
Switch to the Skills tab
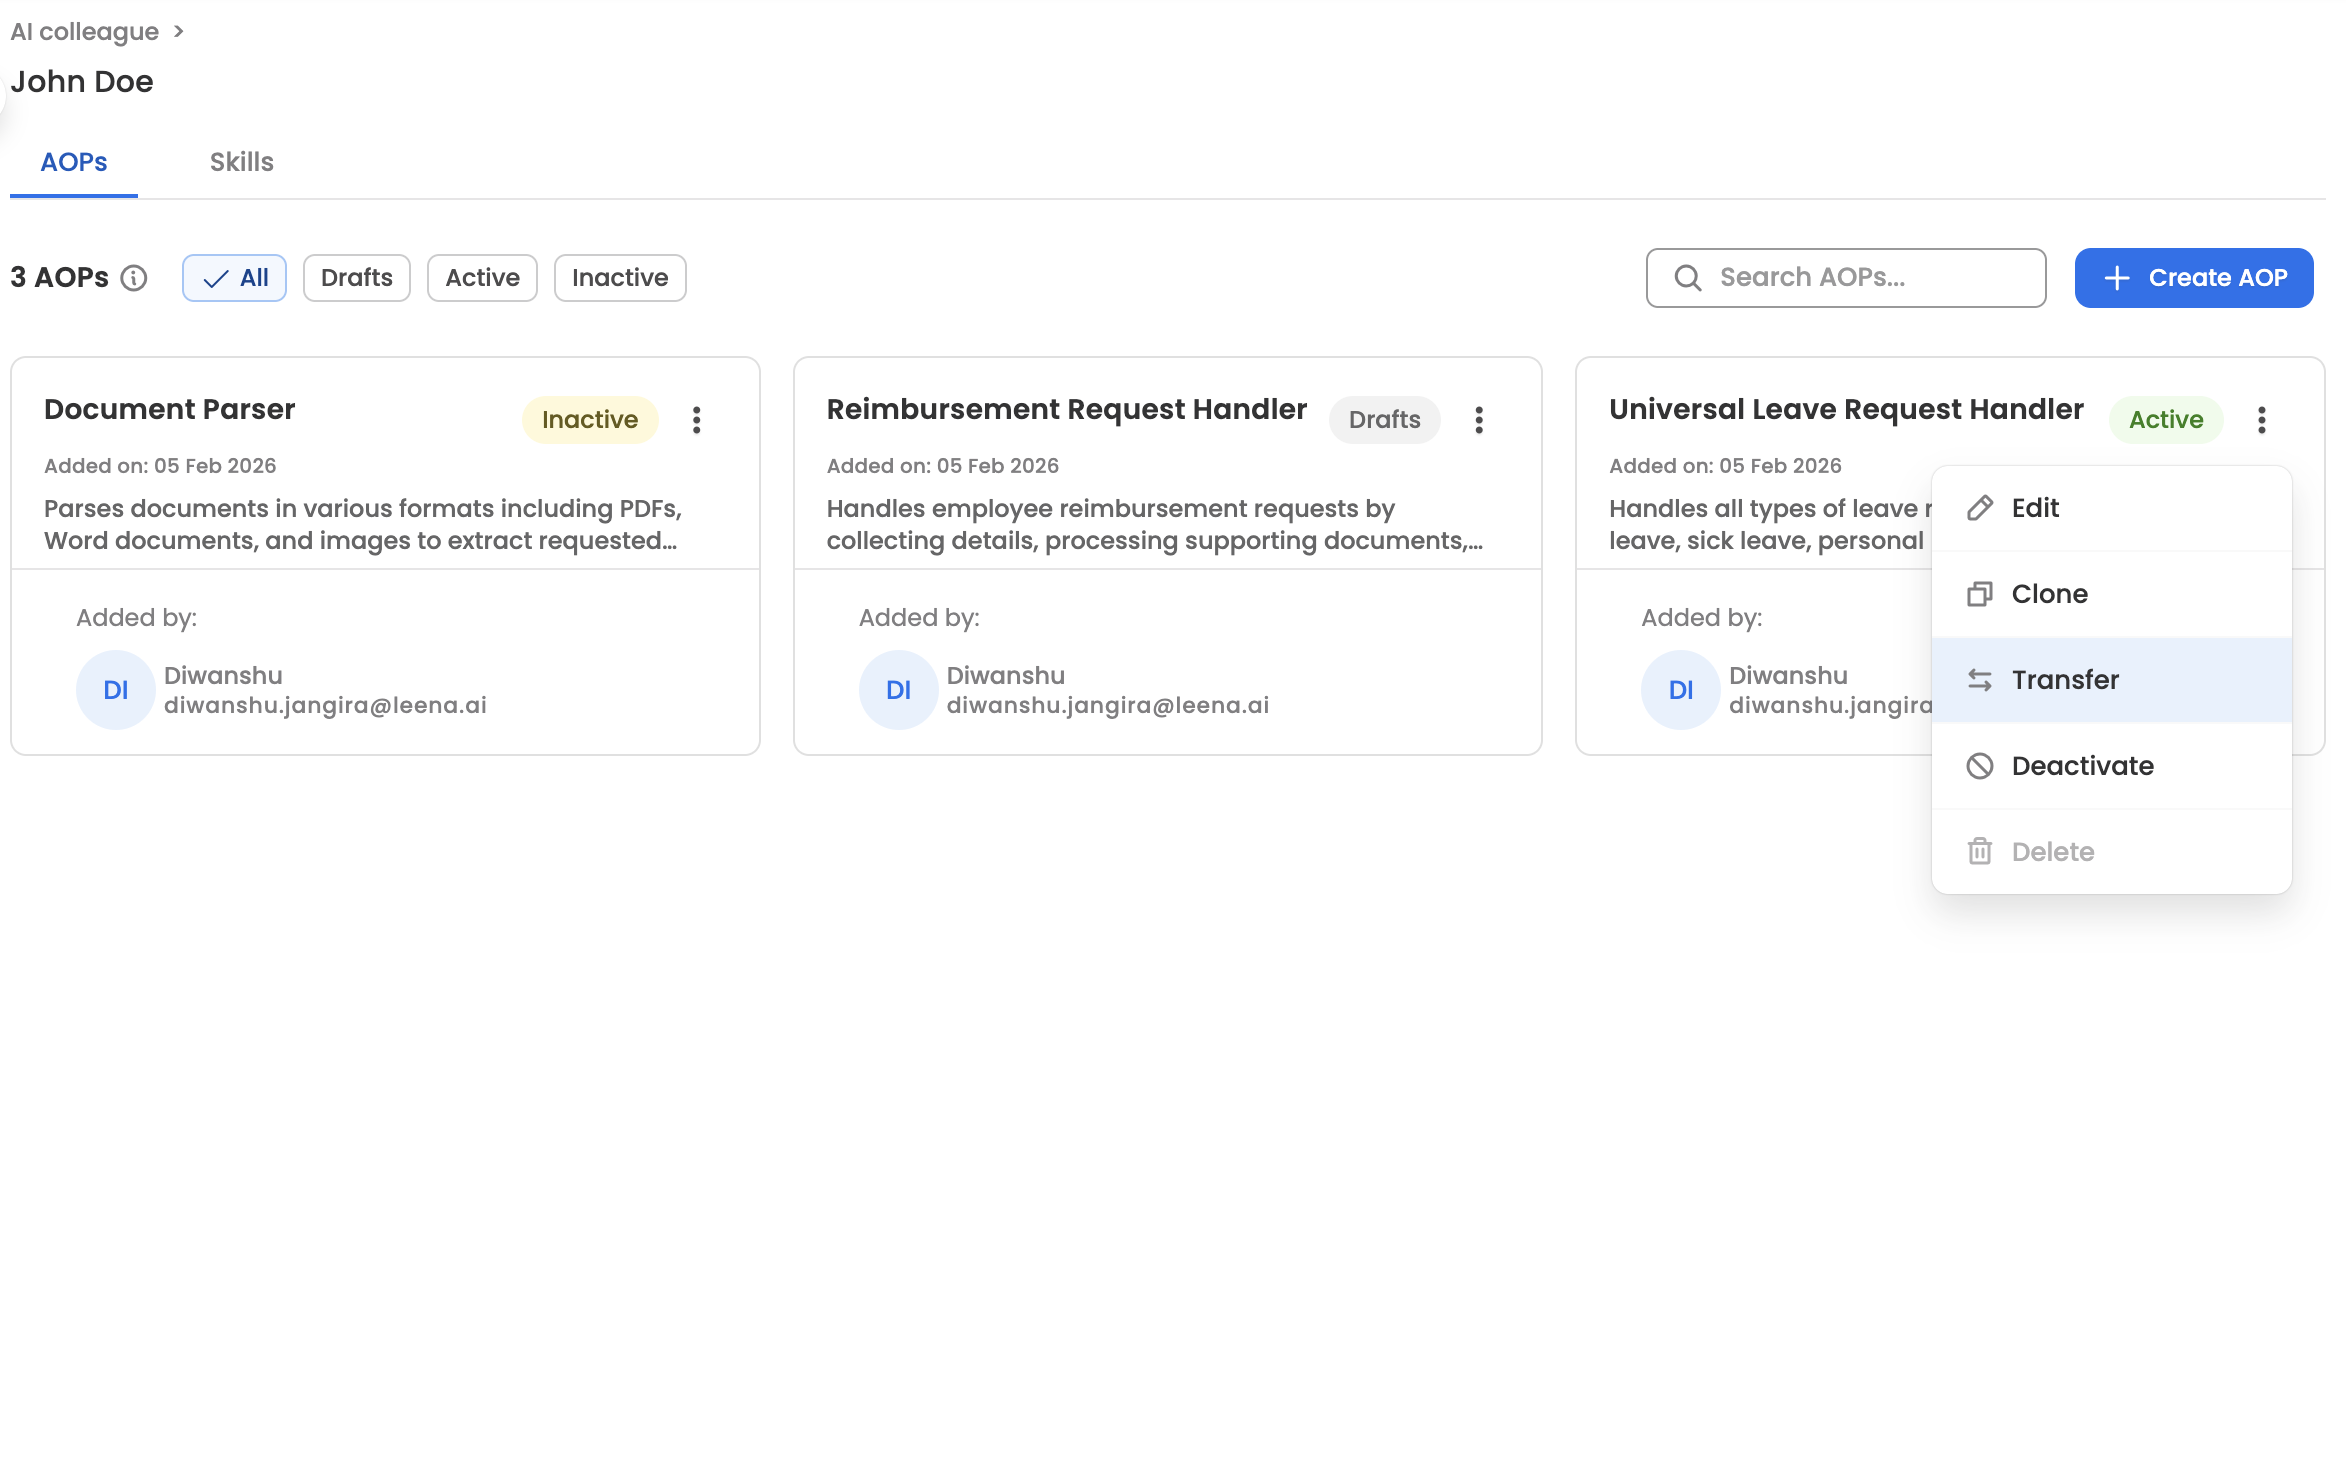point(241,162)
